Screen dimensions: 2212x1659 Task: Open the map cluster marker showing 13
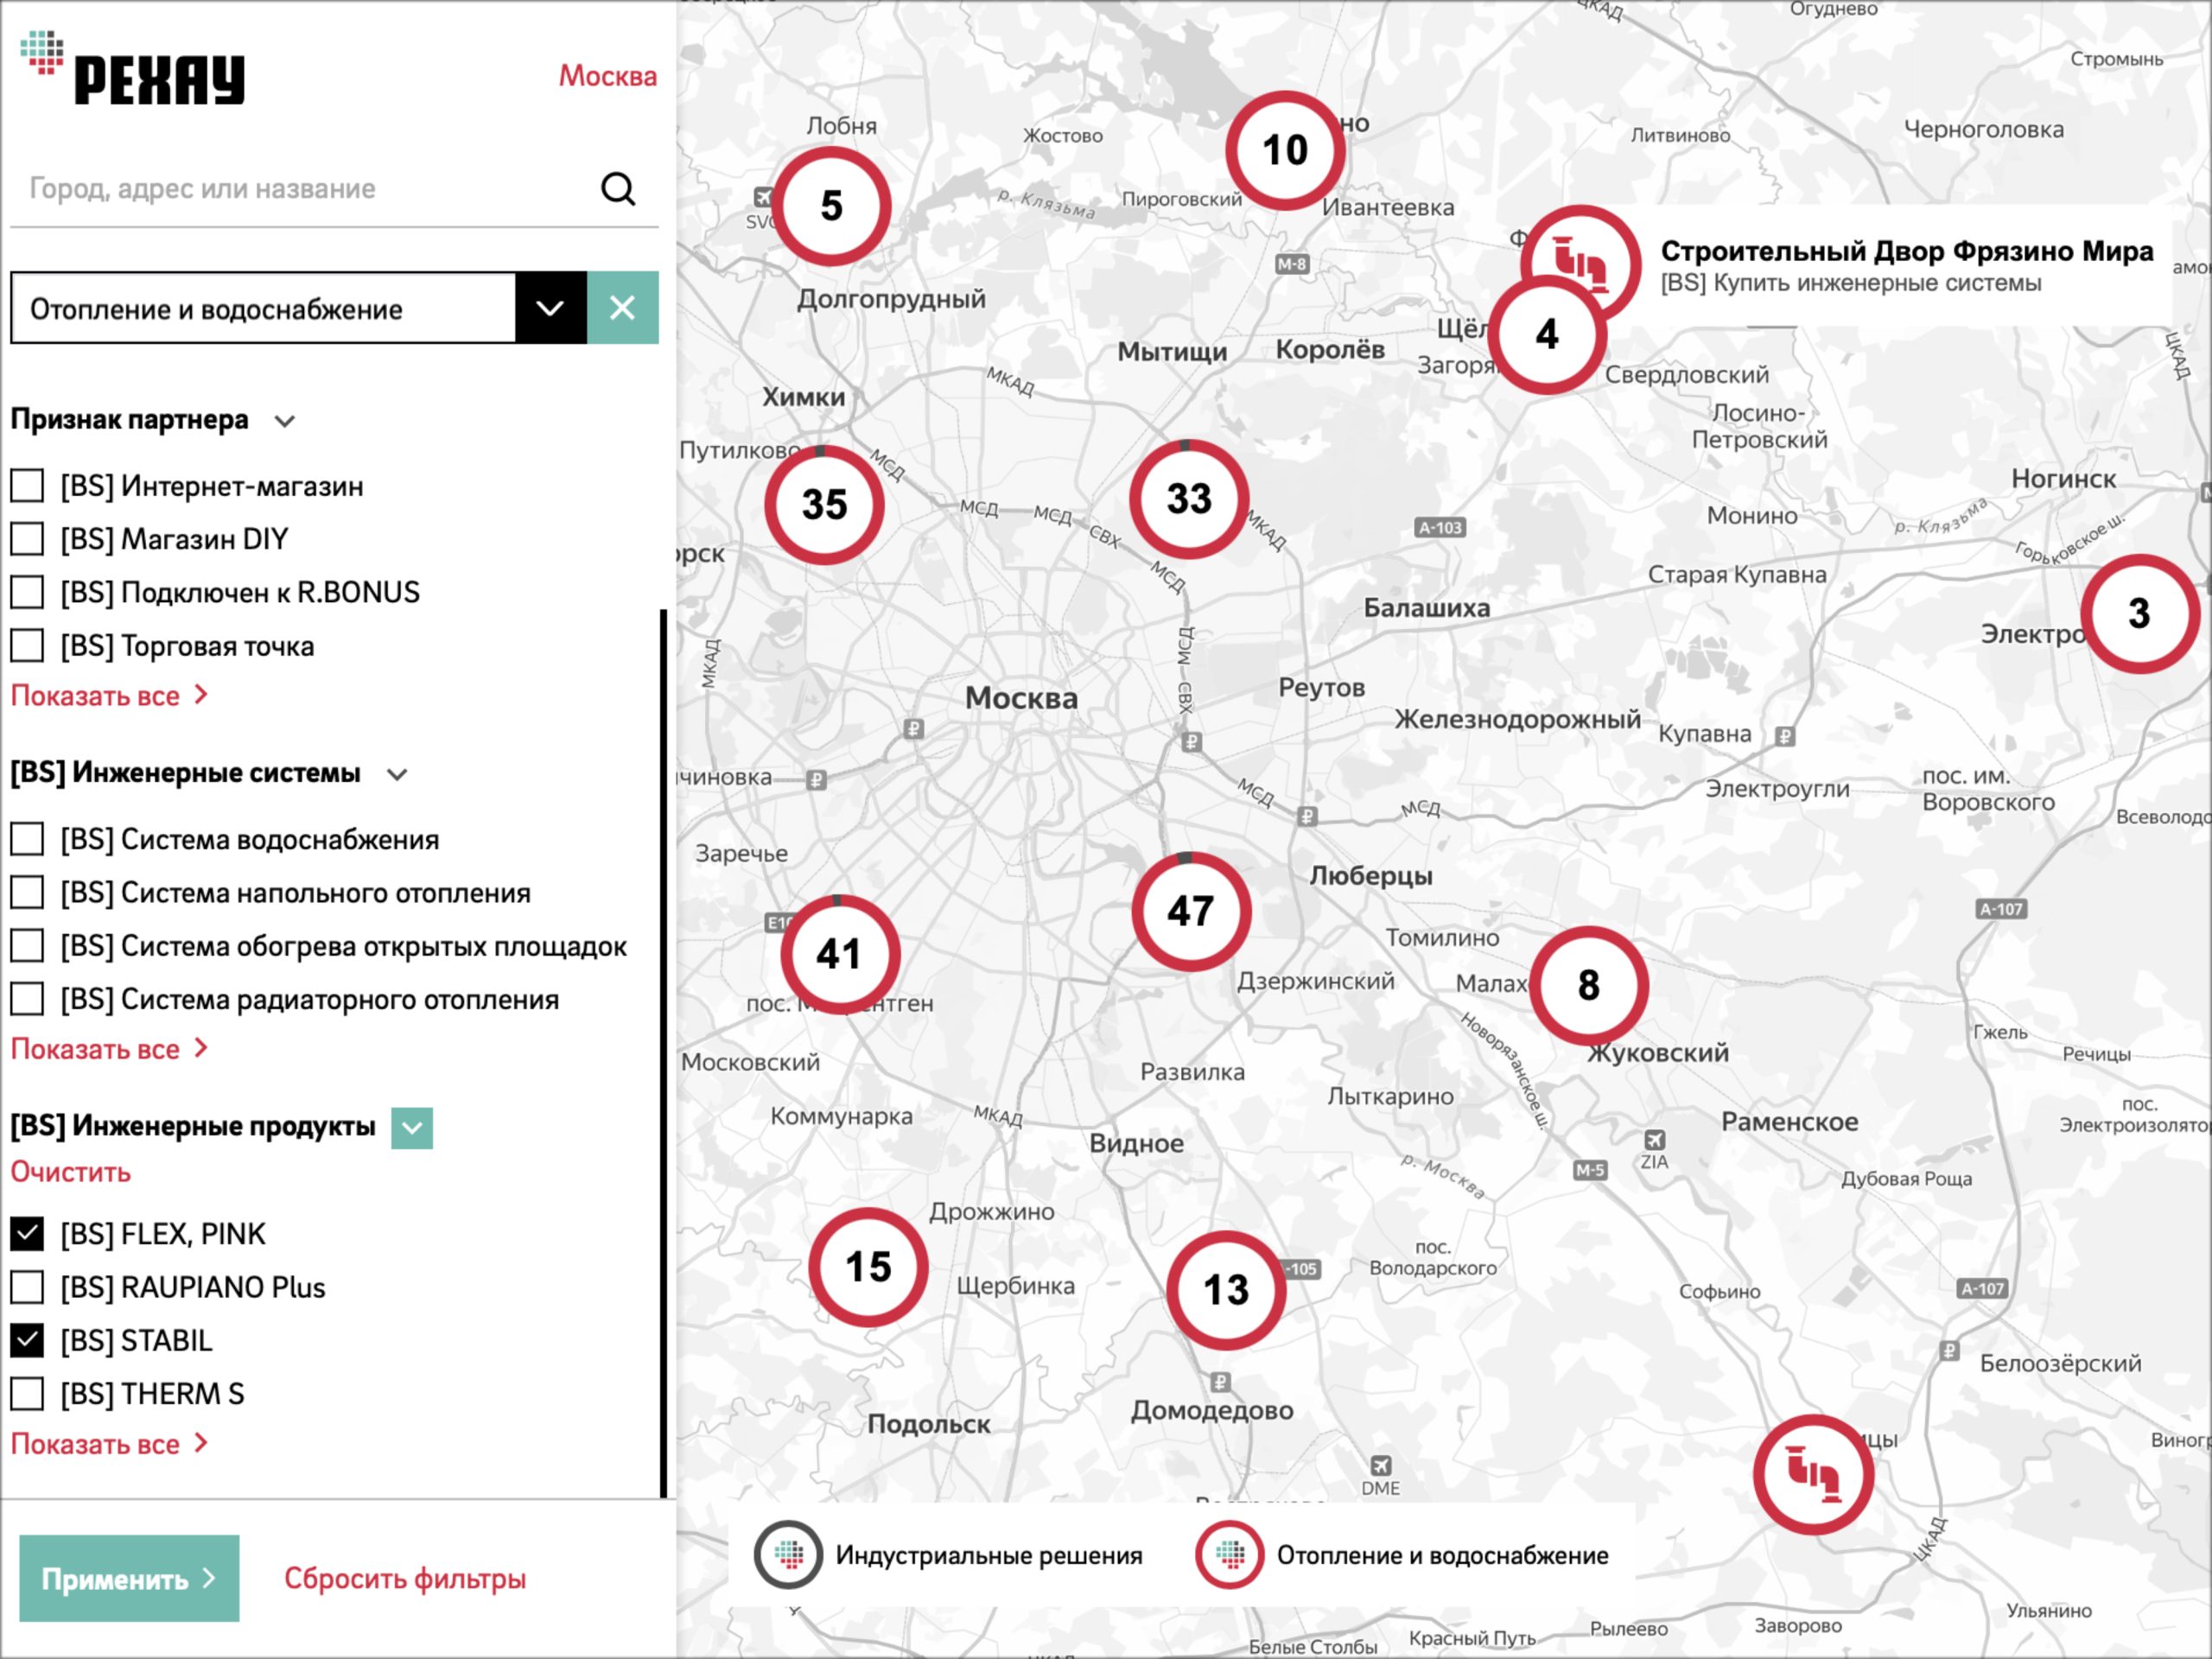tap(1226, 1290)
